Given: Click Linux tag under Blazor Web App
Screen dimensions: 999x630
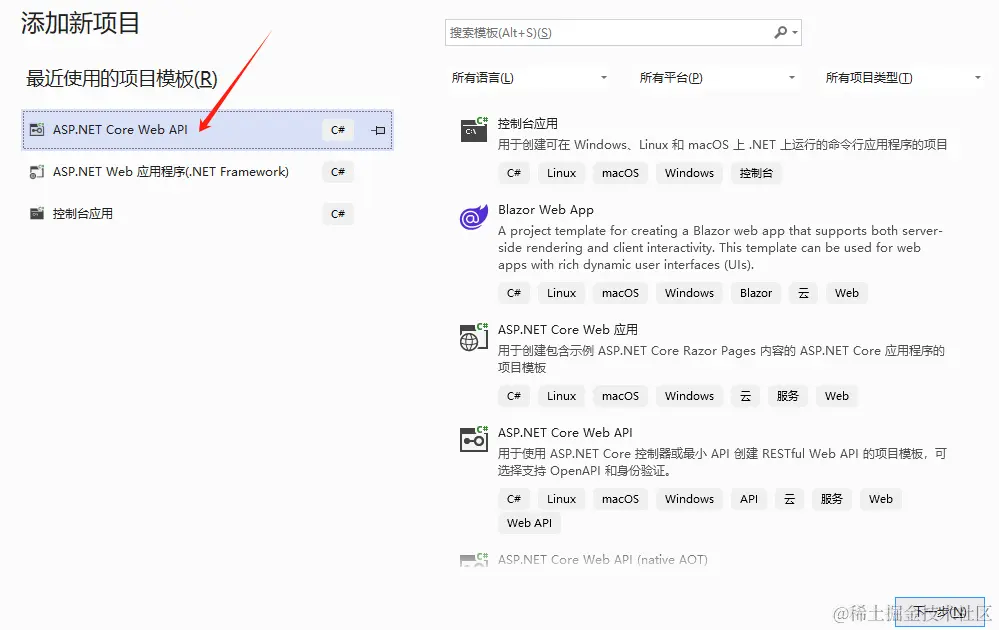Looking at the screenshot, I should pos(561,293).
